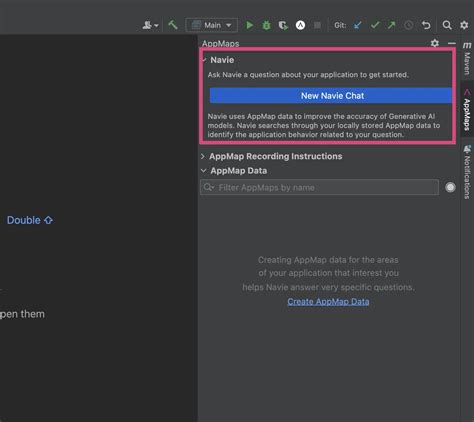Click the 'Navie uses AppMap data' paragraph
This screenshot has height=422, width=474.
[324, 125]
